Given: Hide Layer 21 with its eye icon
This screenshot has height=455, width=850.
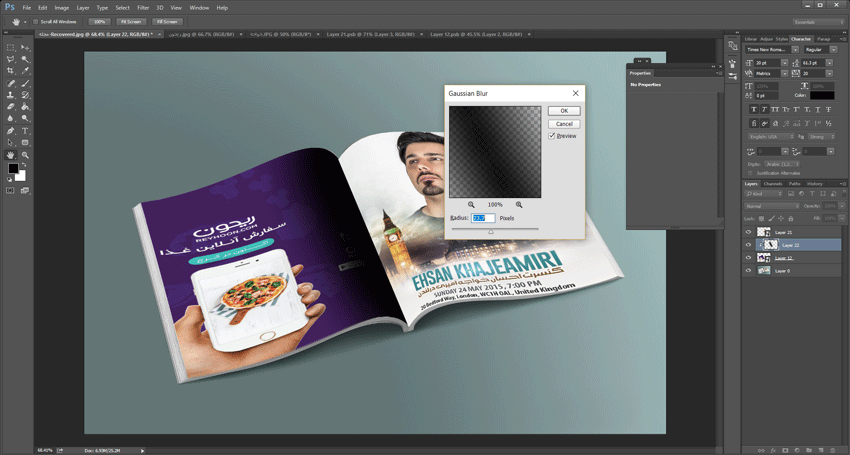Looking at the screenshot, I should point(749,232).
